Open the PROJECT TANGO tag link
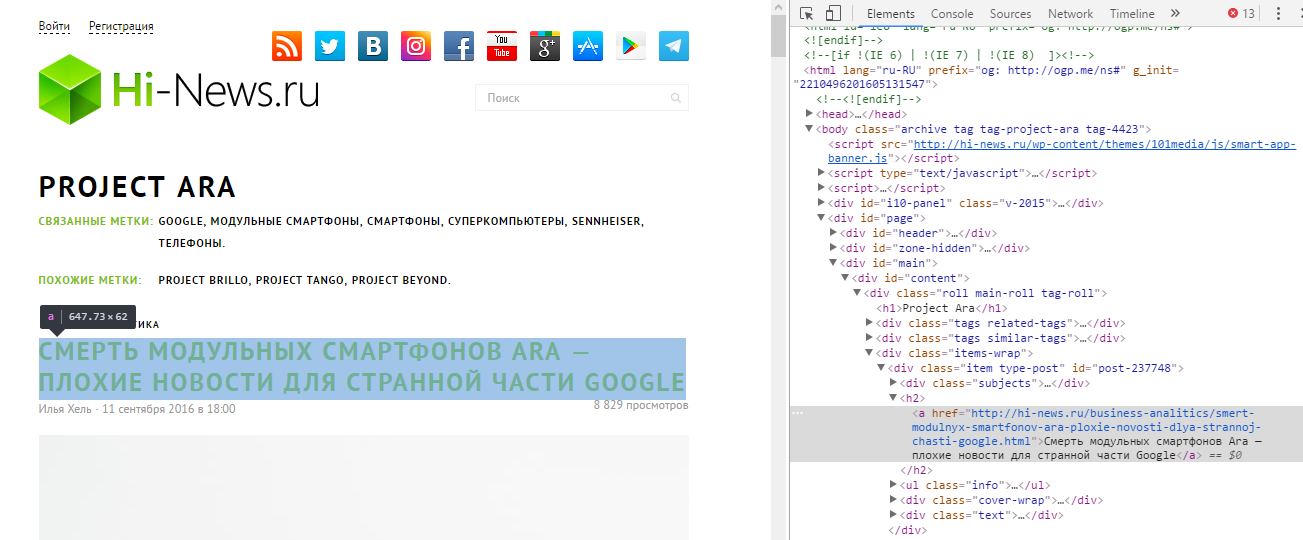 tap(299, 280)
